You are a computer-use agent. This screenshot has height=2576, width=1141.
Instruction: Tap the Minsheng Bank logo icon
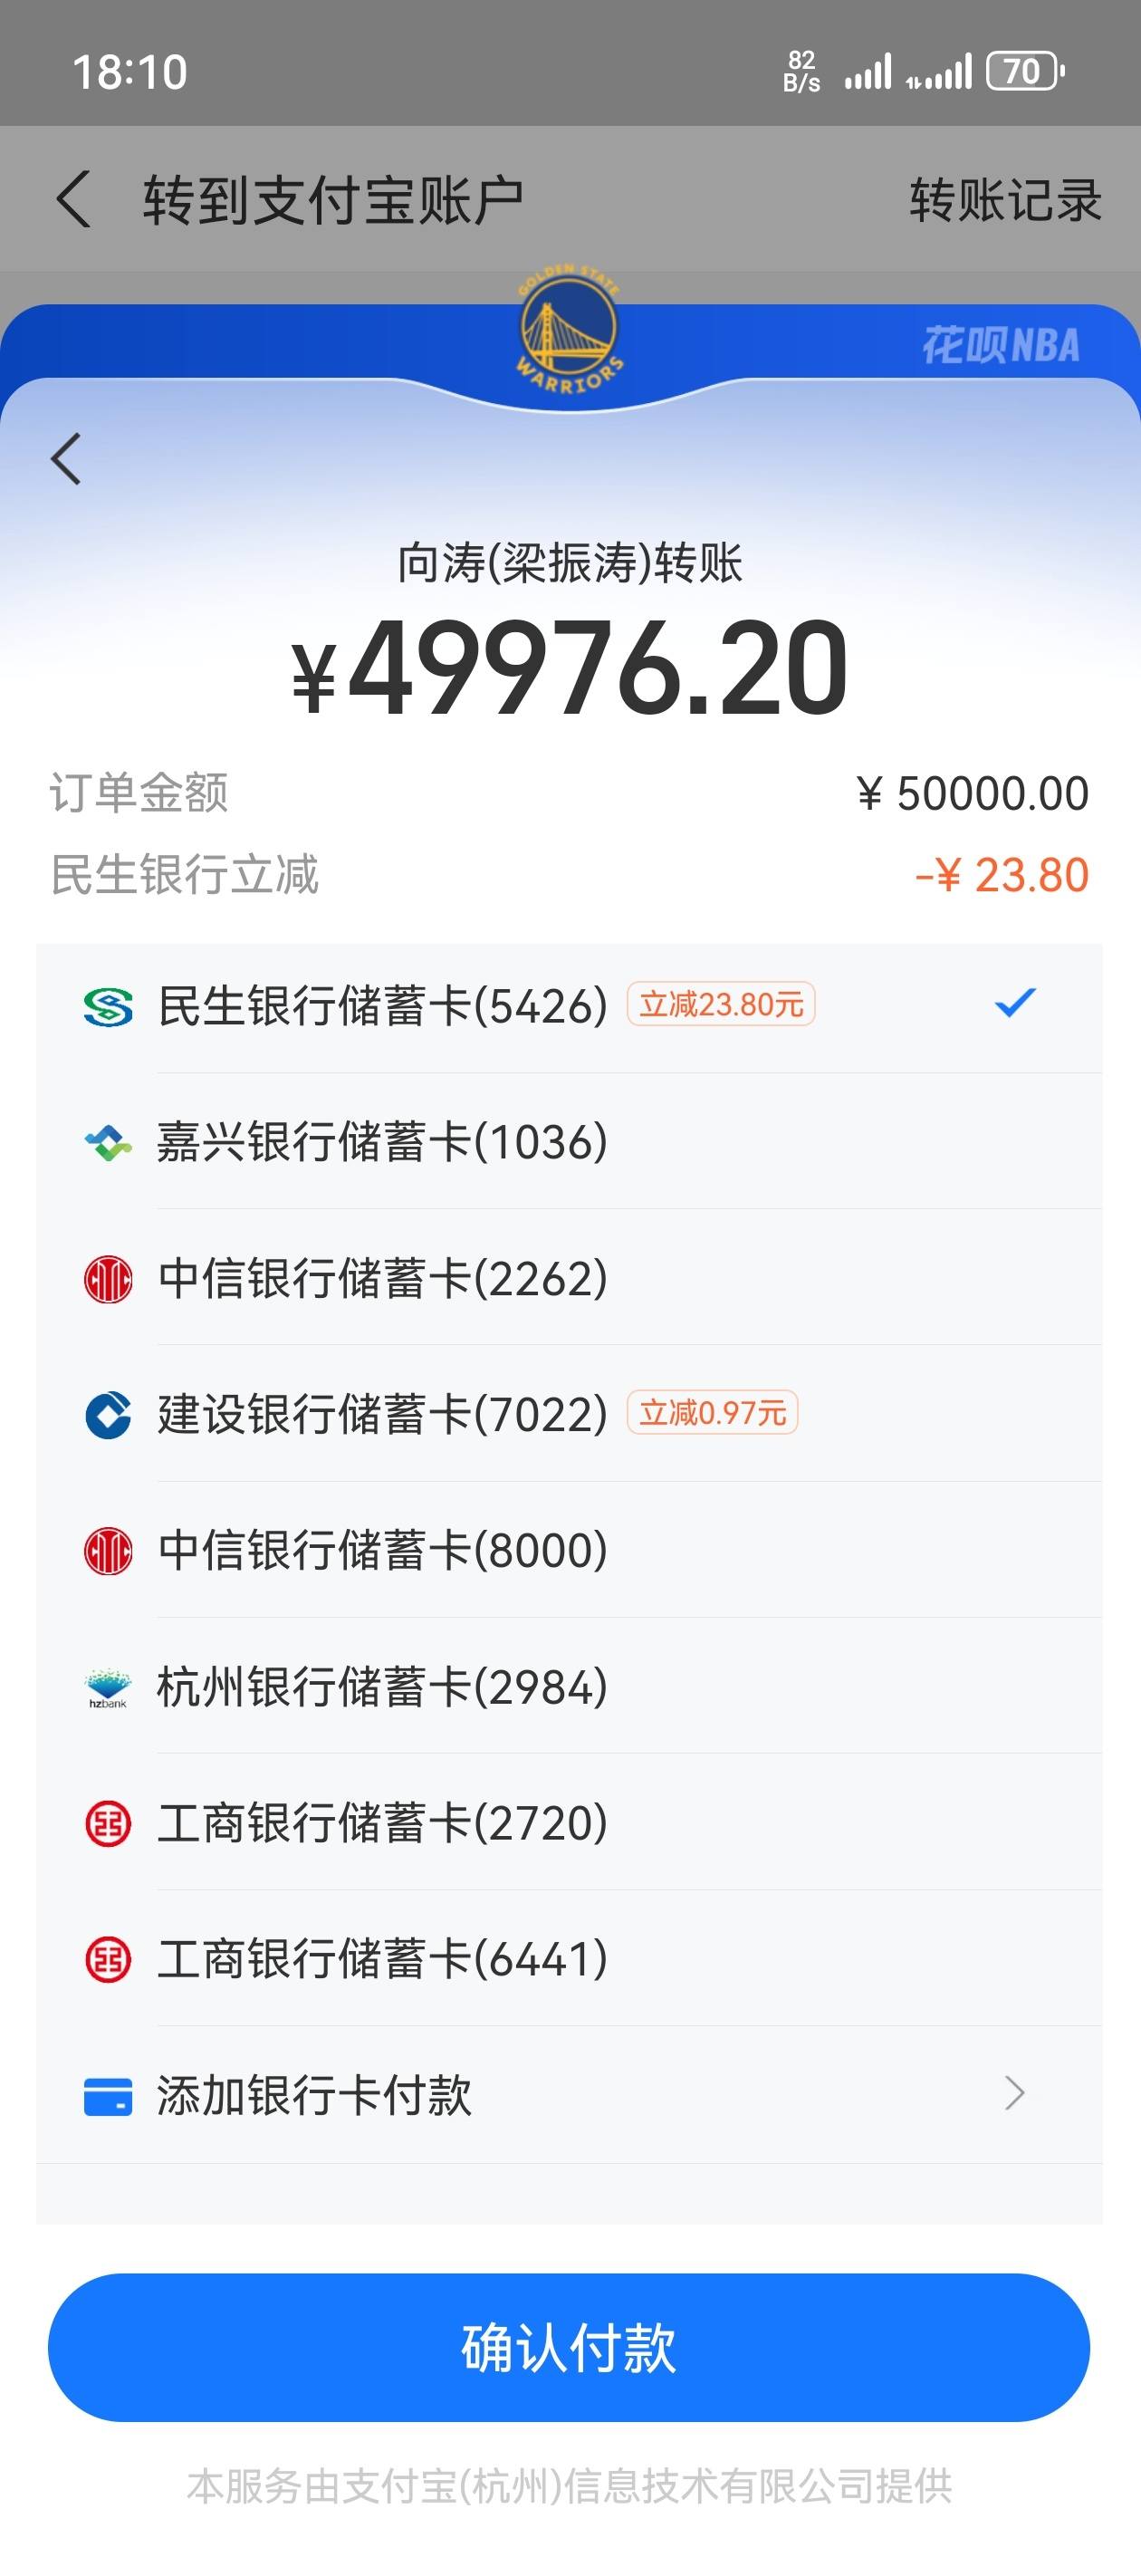tap(108, 1006)
